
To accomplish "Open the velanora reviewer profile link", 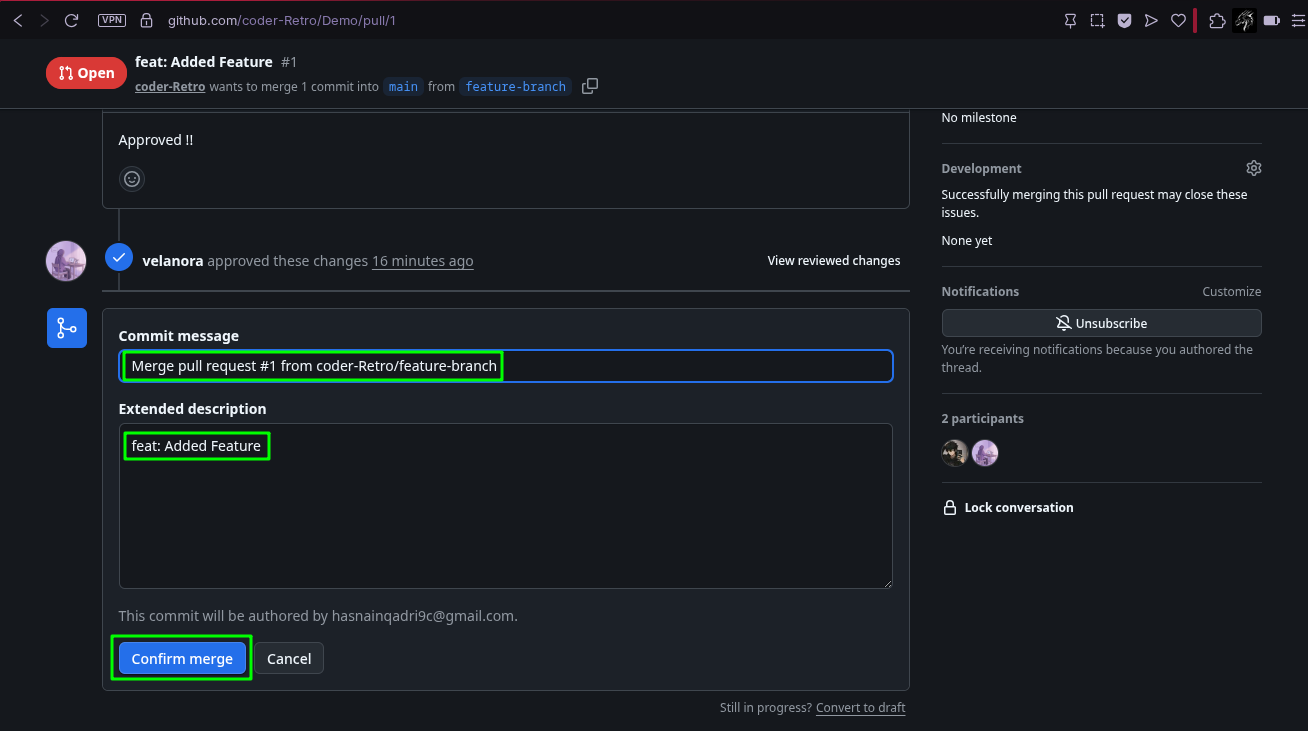I will 173,261.
